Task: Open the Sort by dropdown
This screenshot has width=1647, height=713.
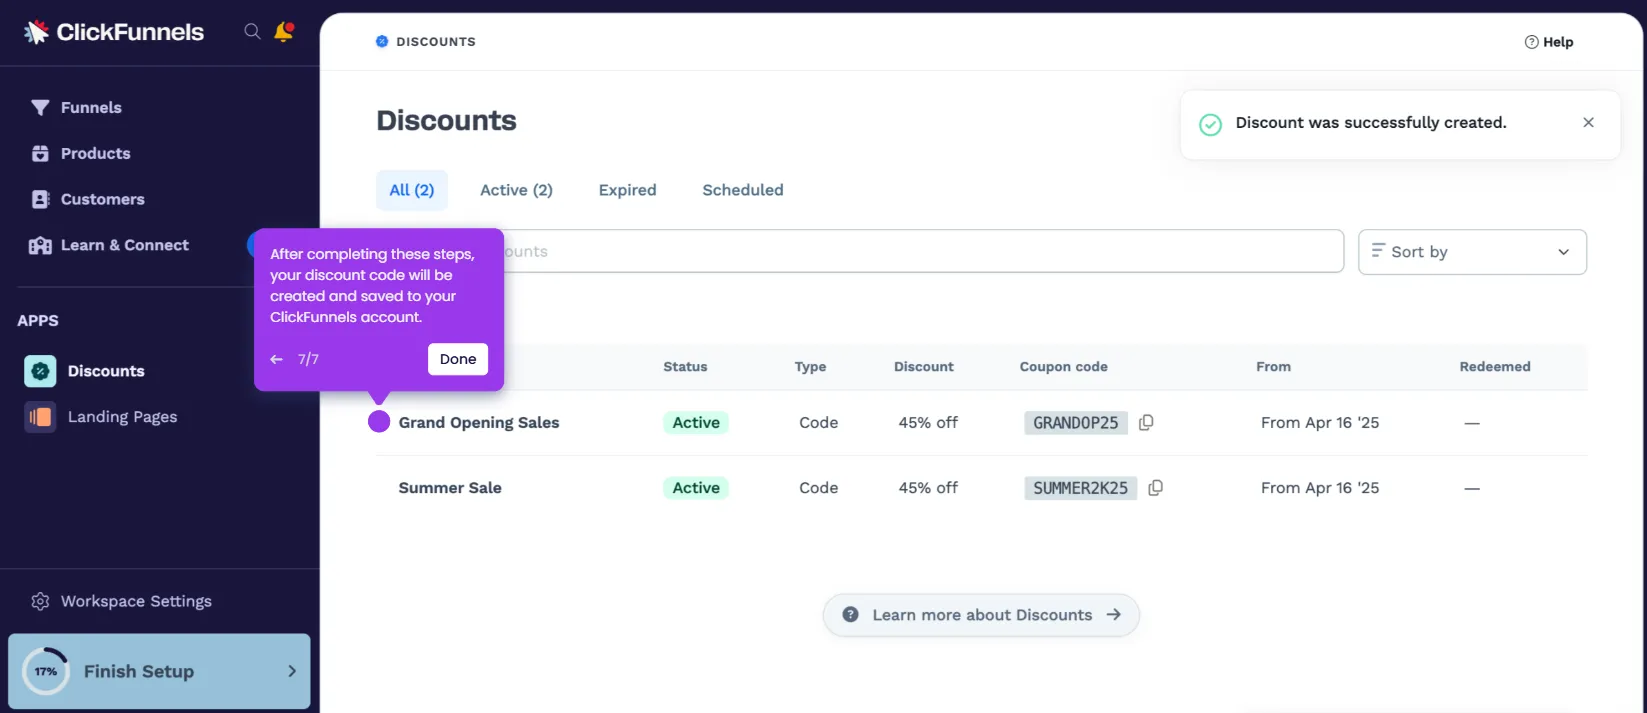Action: 1472,252
